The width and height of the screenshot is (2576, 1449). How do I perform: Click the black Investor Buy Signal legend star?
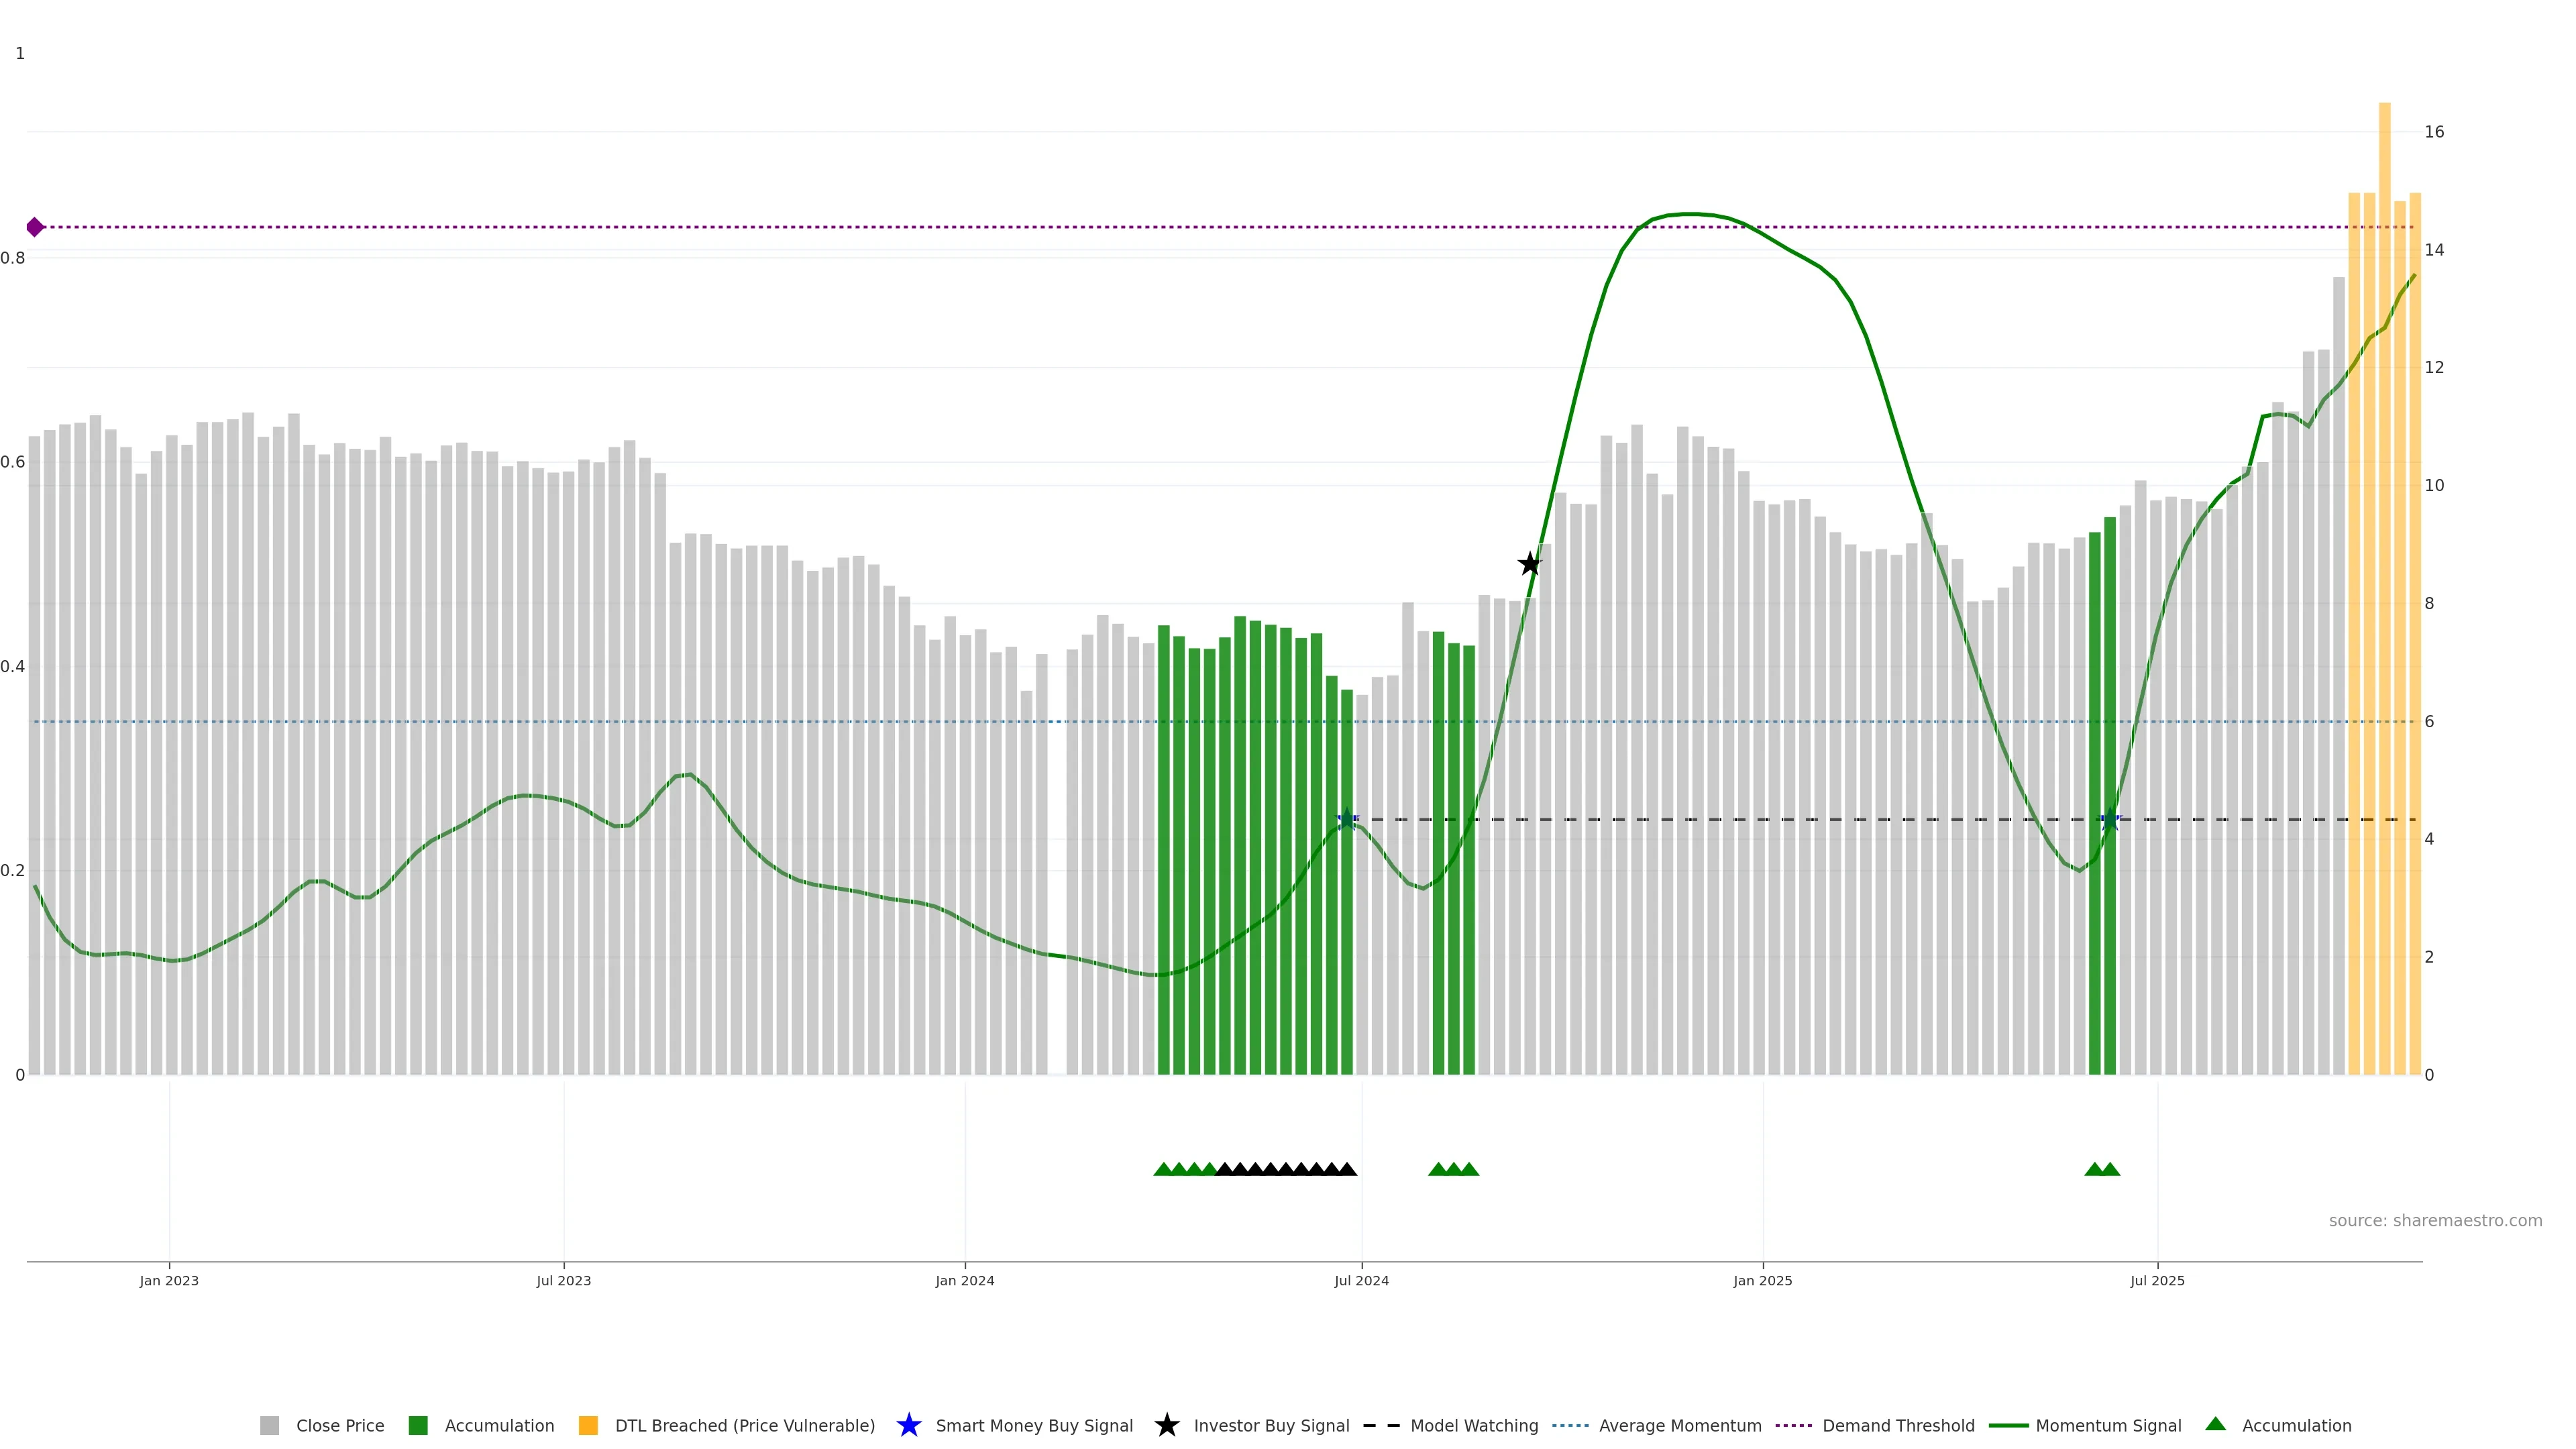(x=1166, y=1425)
